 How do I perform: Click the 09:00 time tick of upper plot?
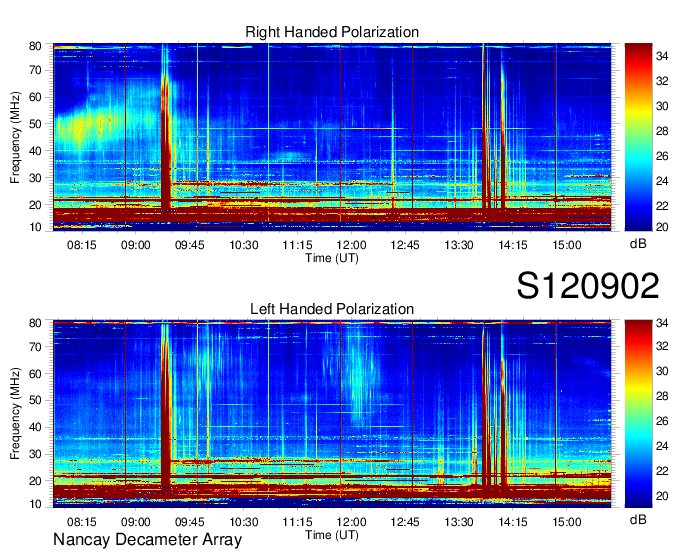(x=135, y=245)
